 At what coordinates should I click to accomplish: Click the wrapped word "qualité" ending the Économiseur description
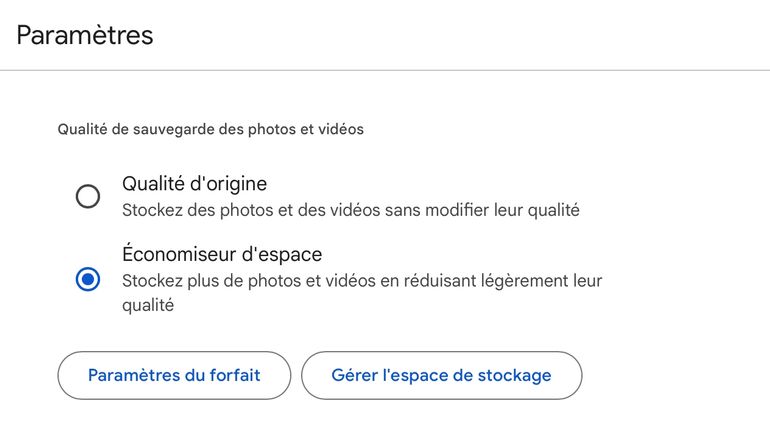148,306
